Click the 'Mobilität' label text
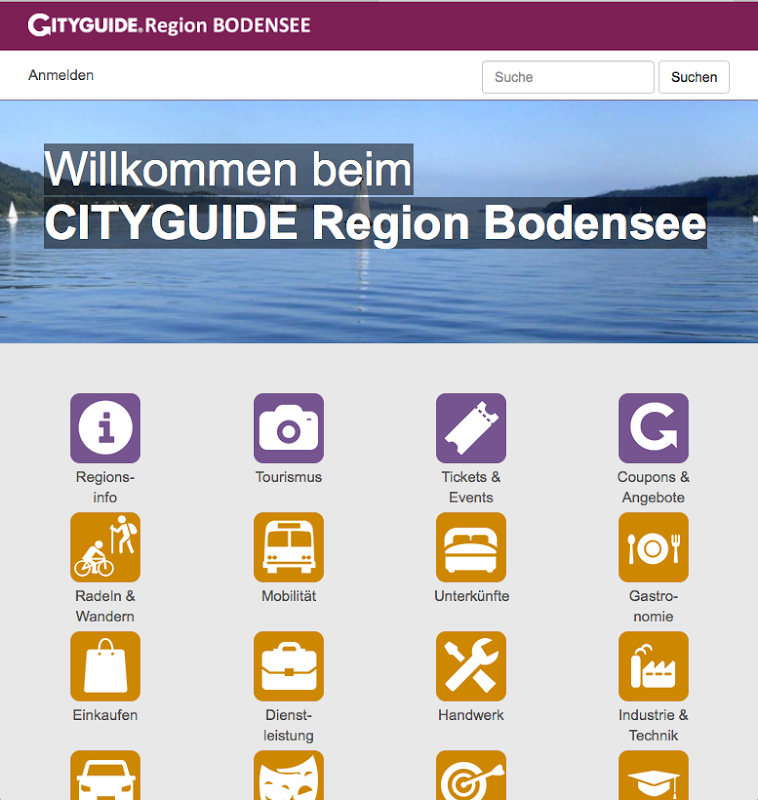Screen dimensions: 758x800 tap(289, 596)
